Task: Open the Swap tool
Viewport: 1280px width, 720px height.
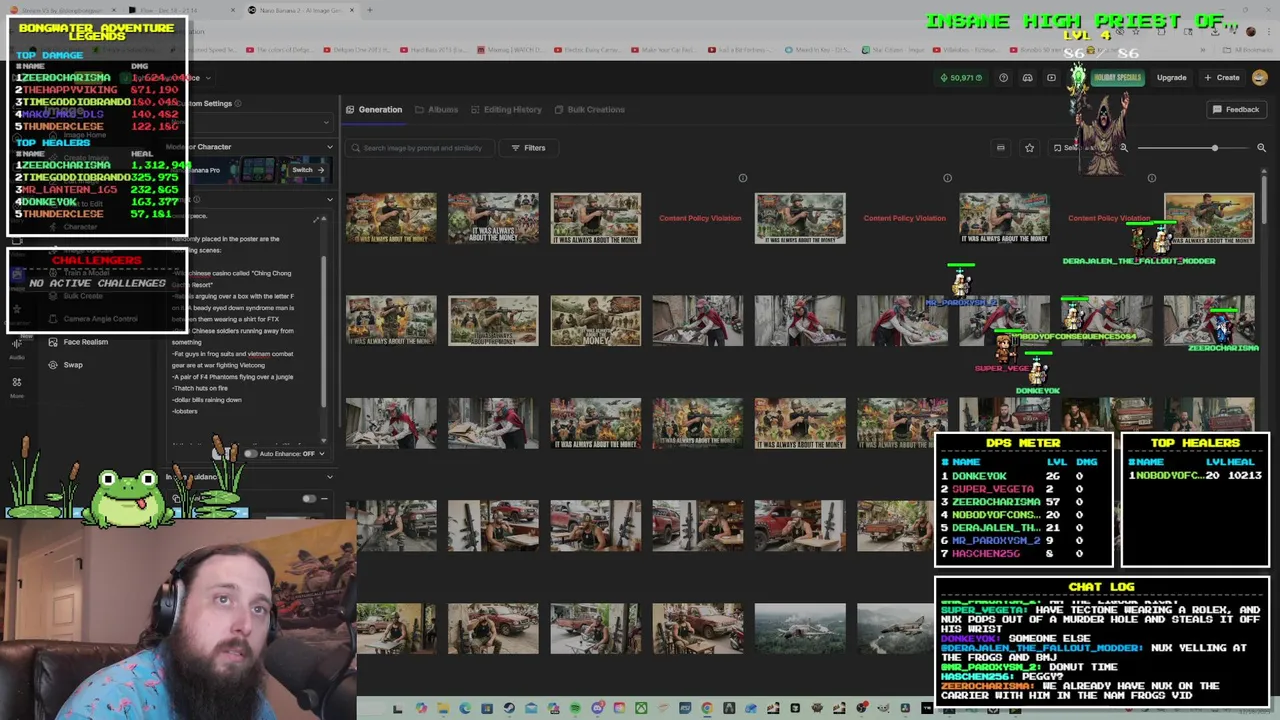Action: (66, 365)
